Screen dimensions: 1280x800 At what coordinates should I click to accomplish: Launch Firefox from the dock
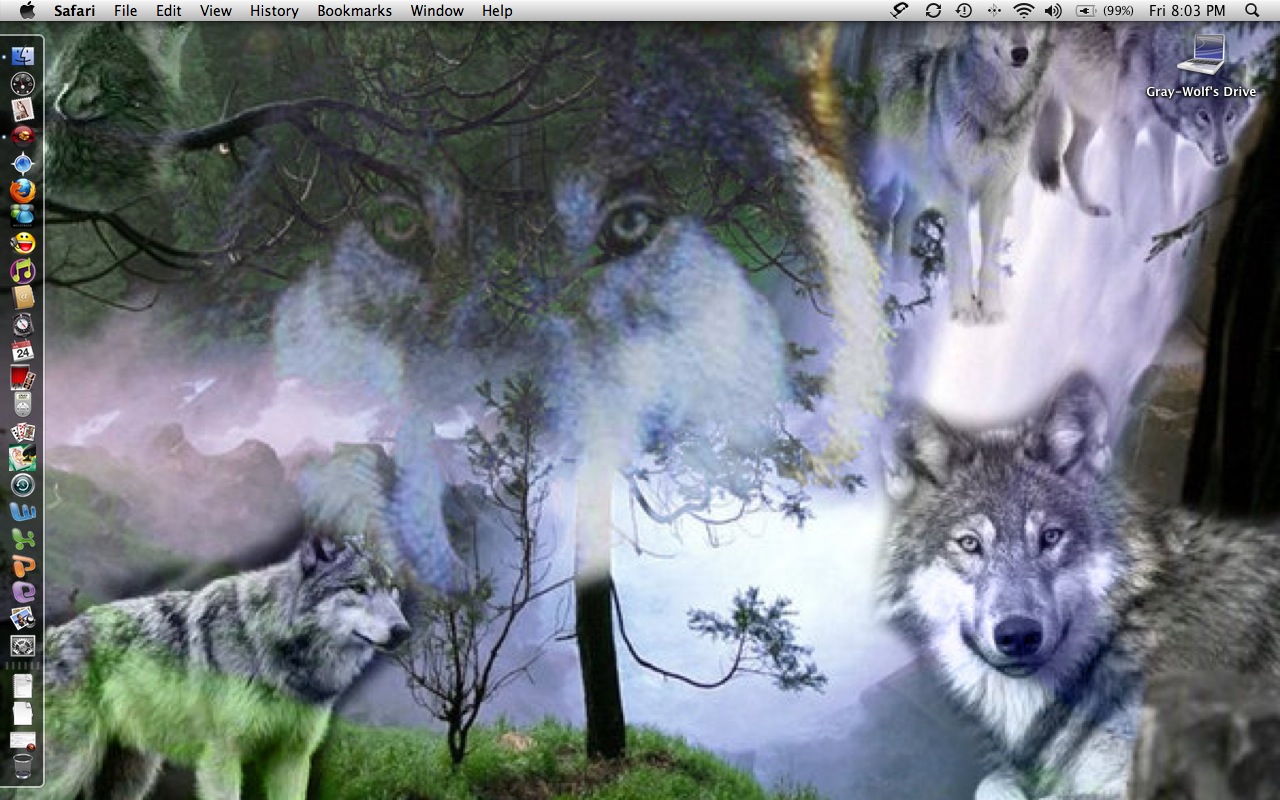[x=23, y=190]
